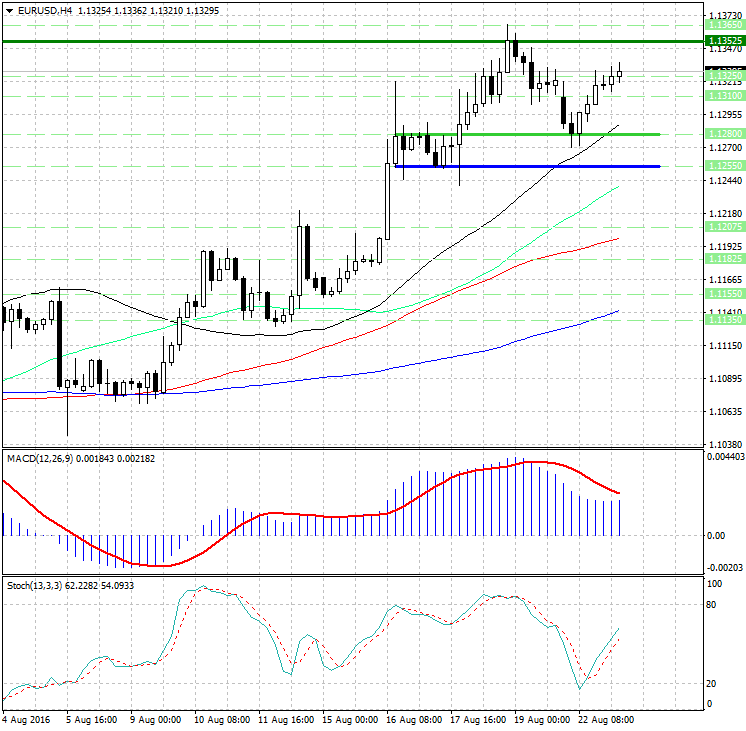Image resolution: width=746 pixels, height=731 pixels.
Task: Select the 1.13100 price level label
Action: [725, 96]
